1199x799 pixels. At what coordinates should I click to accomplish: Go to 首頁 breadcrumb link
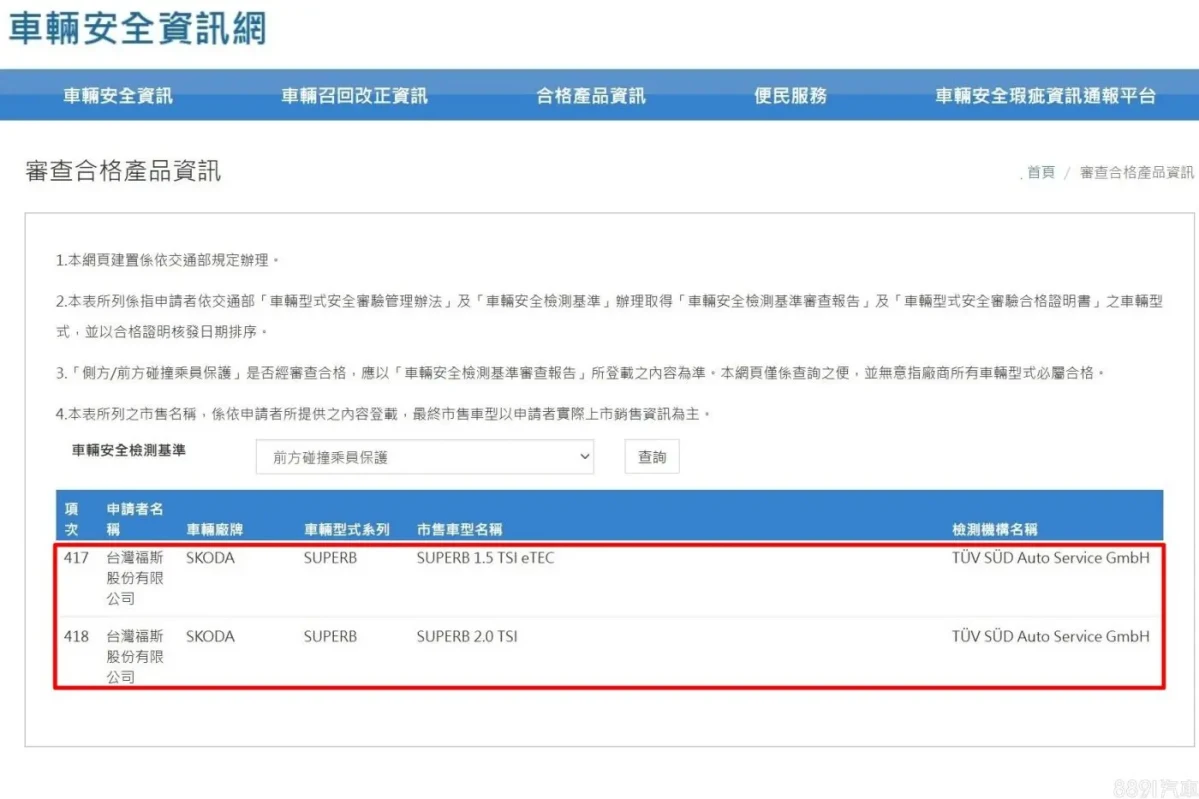tap(1041, 172)
